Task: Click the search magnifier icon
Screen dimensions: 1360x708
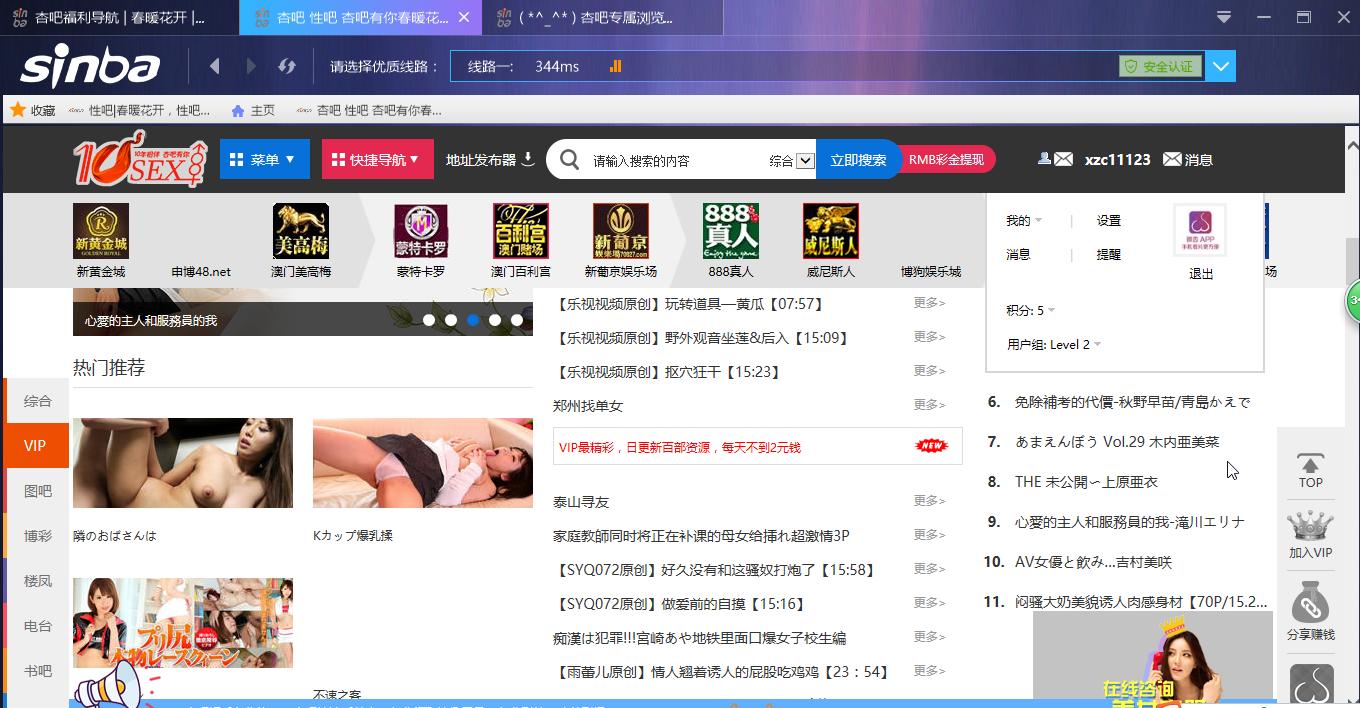Action: (569, 159)
